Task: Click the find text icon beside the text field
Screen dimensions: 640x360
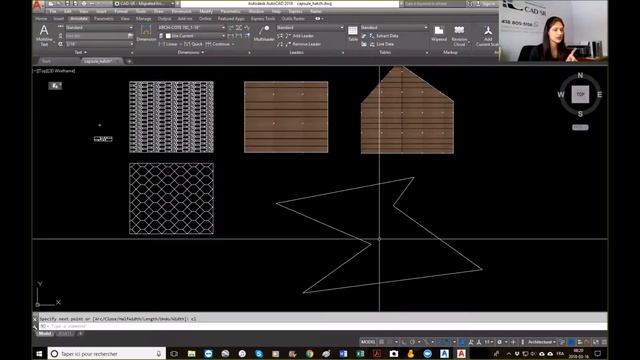Action: click(131, 36)
